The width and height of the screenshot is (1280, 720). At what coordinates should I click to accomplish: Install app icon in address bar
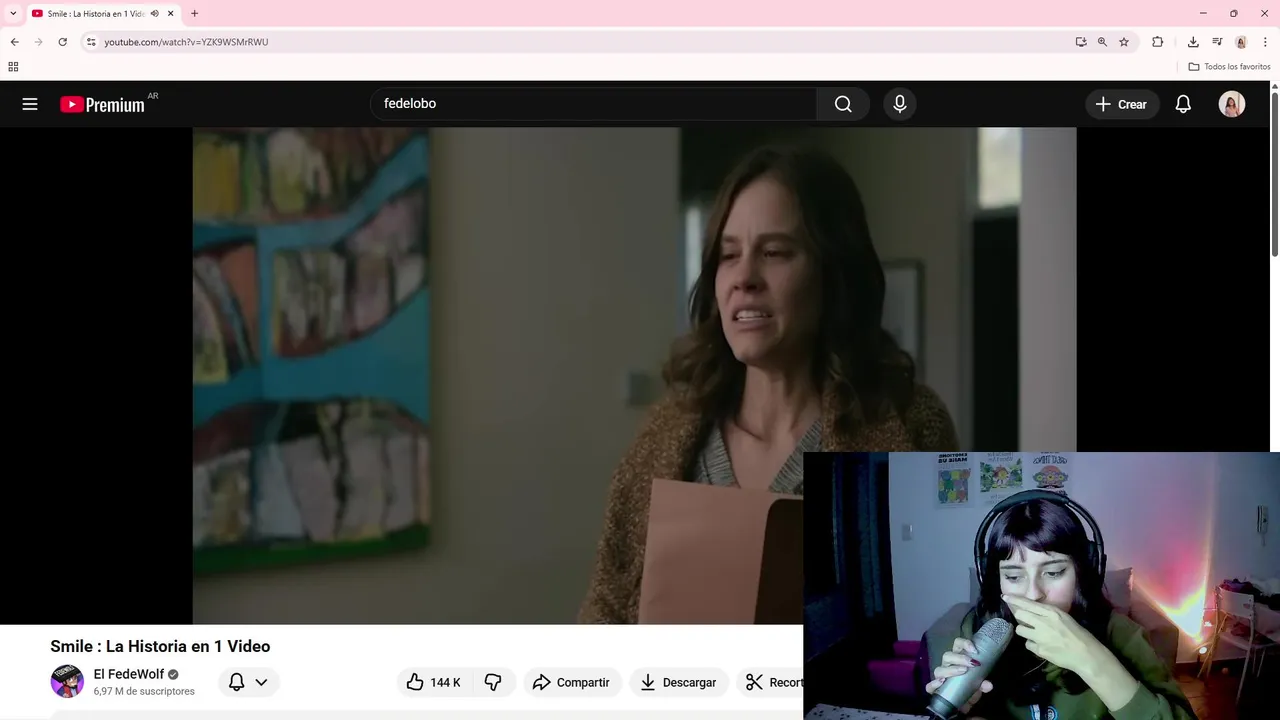pyautogui.click(x=1081, y=42)
